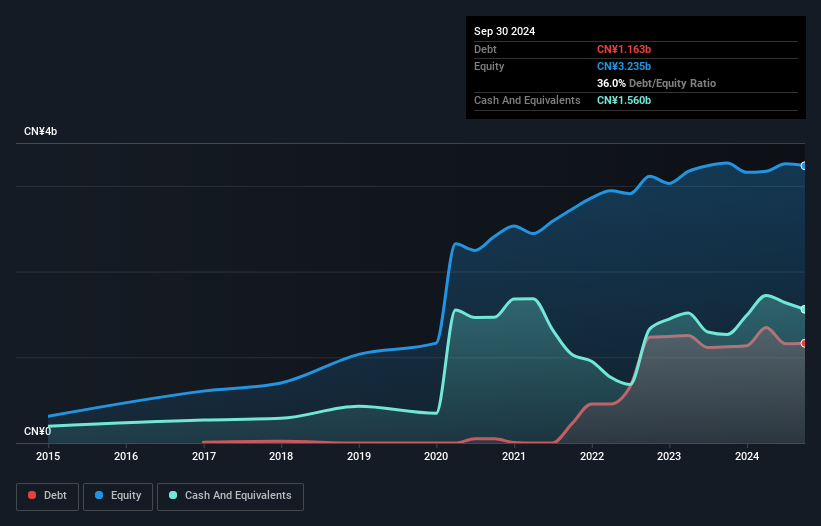Click the Cash end-point marker on chart
Screen dimensions: 821x526
tap(804, 309)
